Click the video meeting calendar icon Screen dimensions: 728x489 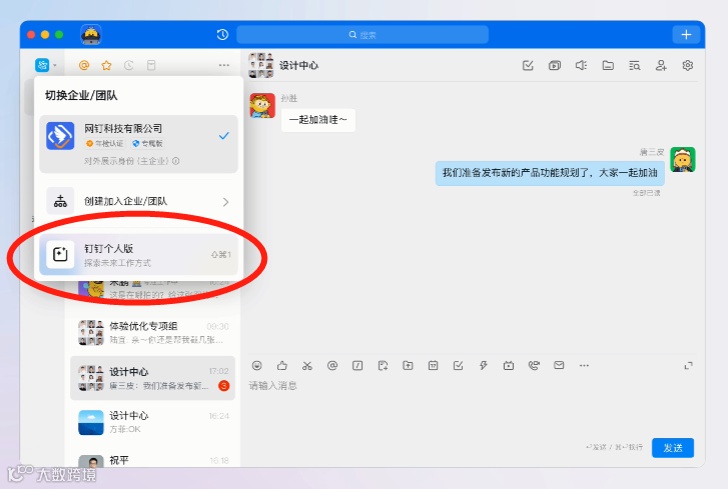click(x=508, y=365)
